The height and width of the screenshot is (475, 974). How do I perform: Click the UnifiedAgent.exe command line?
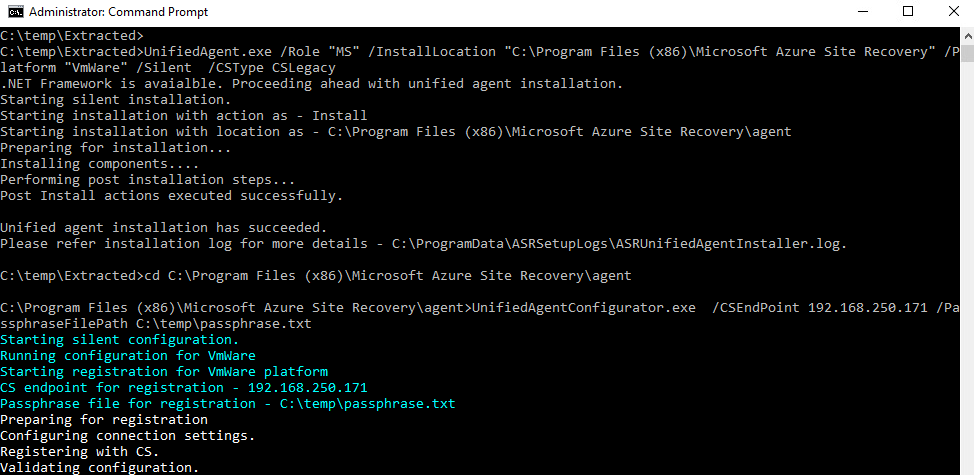(480, 60)
